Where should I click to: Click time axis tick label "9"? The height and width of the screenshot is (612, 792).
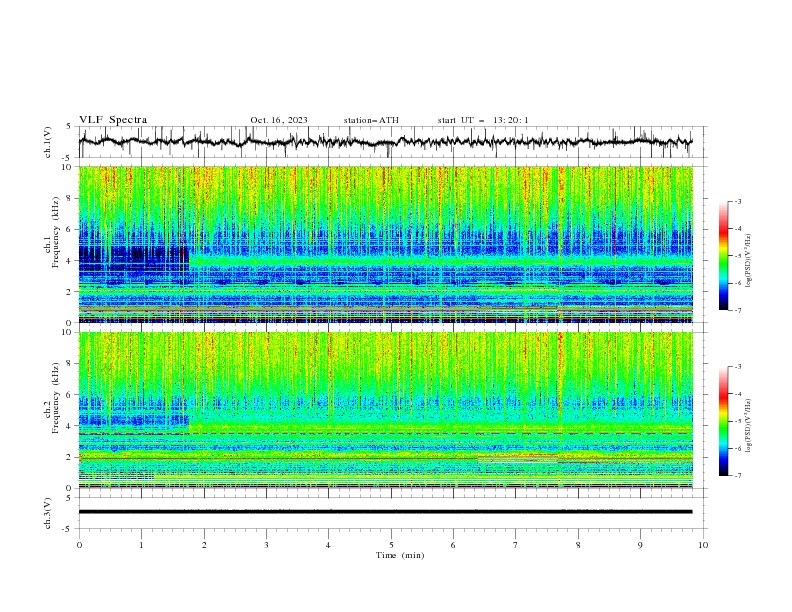640,545
